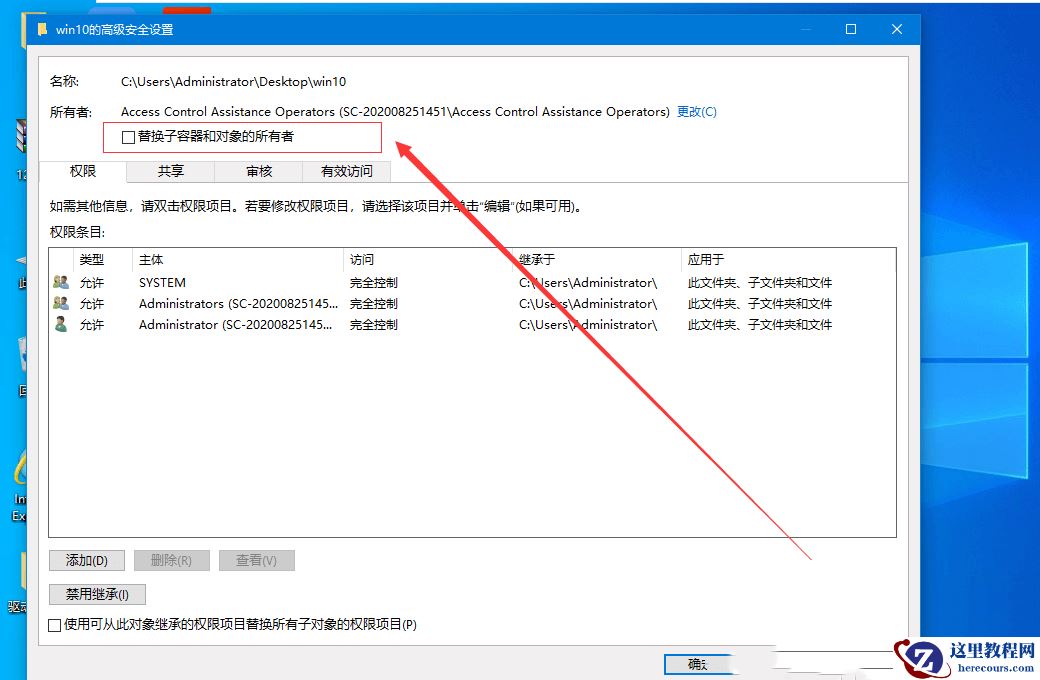This screenshot has width=1040, height=680.
Task: Open the 审核 tab
Action: 258,171
